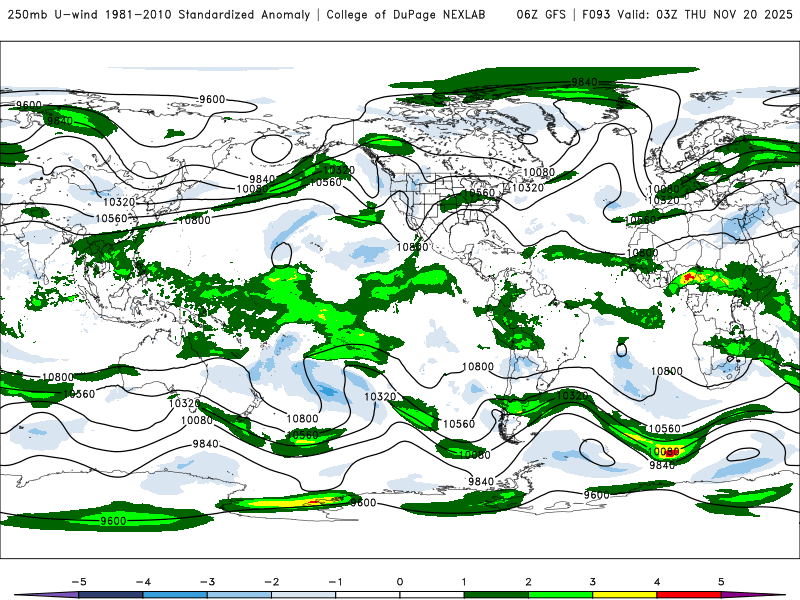Click the "F093" forecast hour label
The width and height of the screenshot is (800, 600).
click(x=596, y=15)
